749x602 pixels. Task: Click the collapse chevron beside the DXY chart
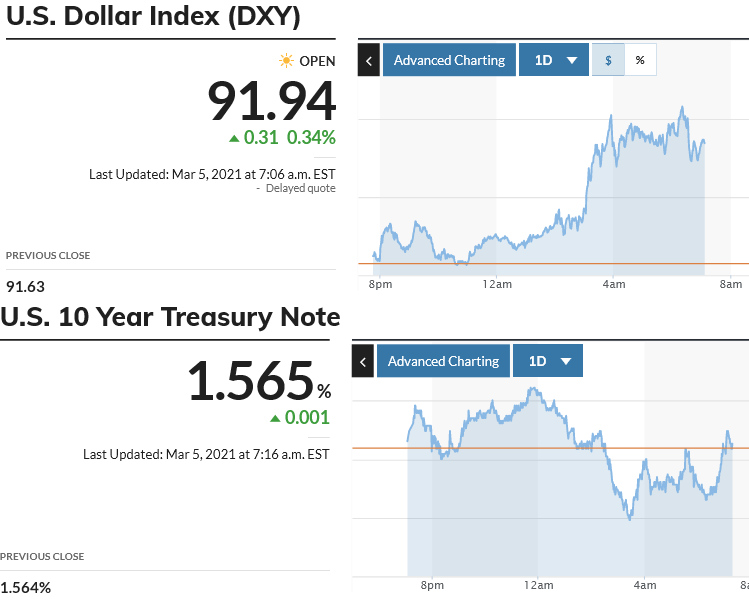pyautogui.click(x=369, y=60)
